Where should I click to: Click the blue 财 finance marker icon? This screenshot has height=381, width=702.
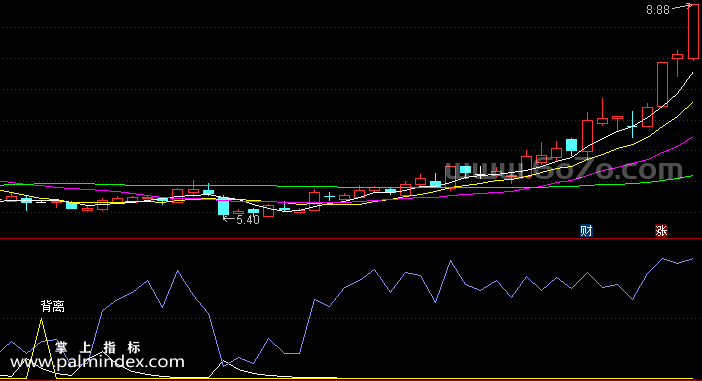(x=586, y=231)
